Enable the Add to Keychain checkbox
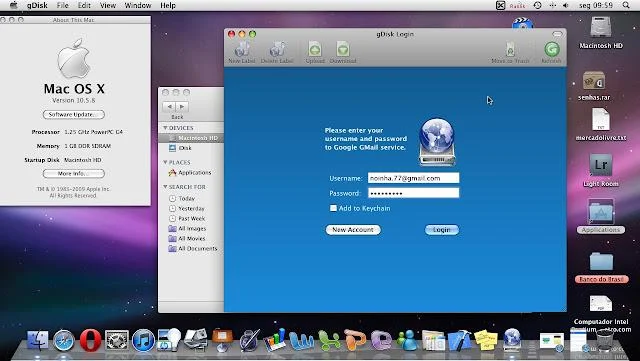 [333, 208]
